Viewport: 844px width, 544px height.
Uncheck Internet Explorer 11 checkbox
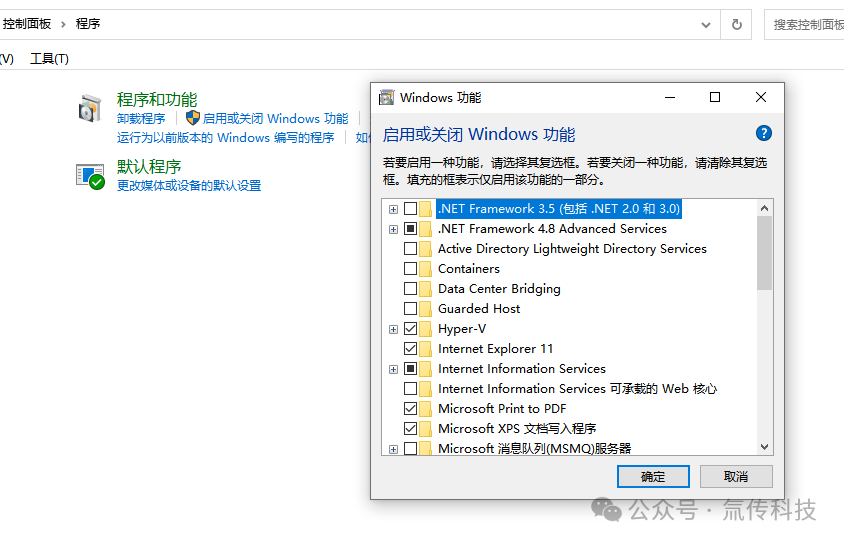[x=410, y=349]
